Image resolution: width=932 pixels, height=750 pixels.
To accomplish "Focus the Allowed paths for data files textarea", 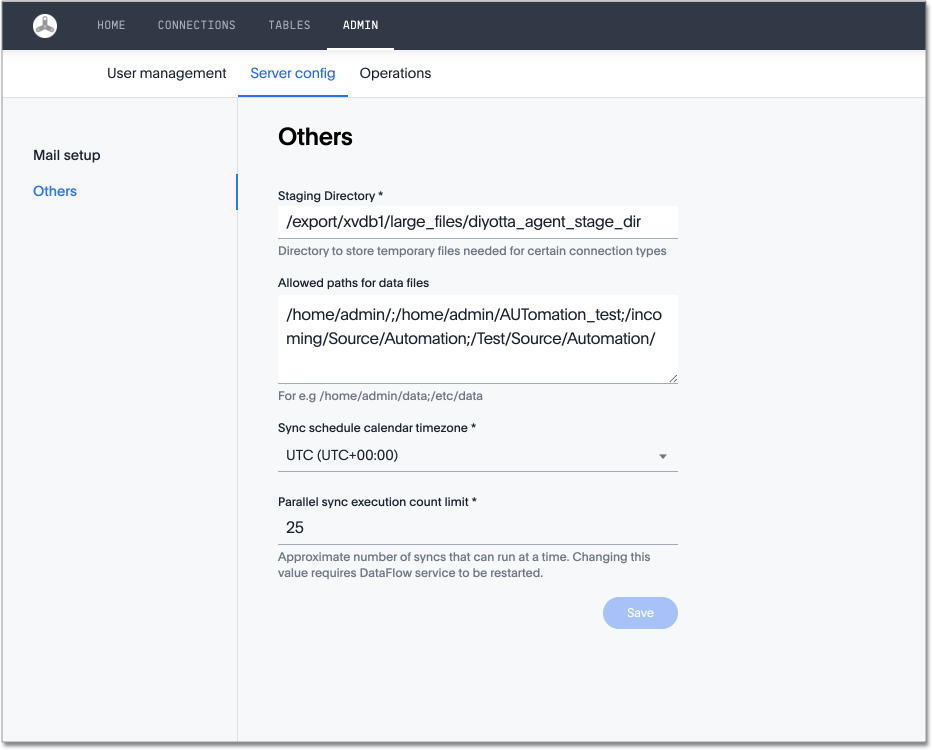I will (477, 338).
